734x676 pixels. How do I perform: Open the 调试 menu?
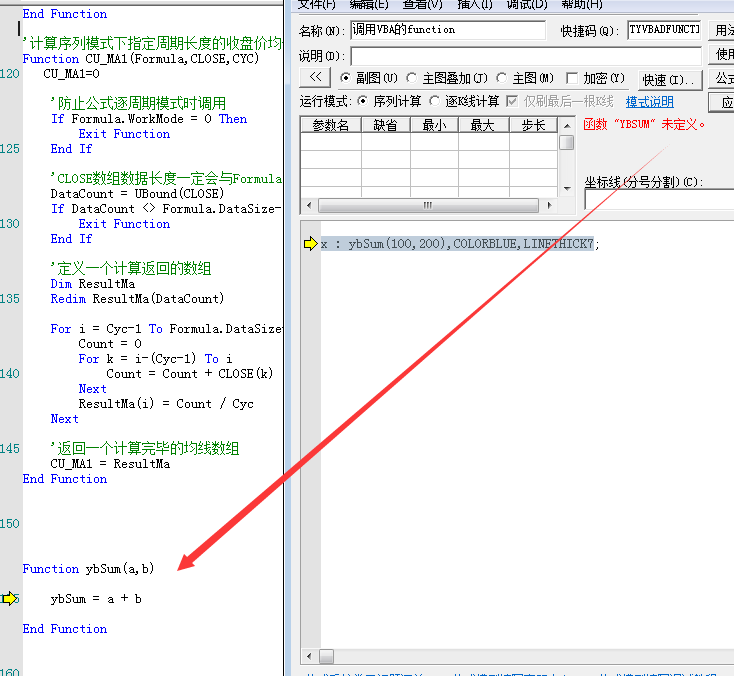526,5
